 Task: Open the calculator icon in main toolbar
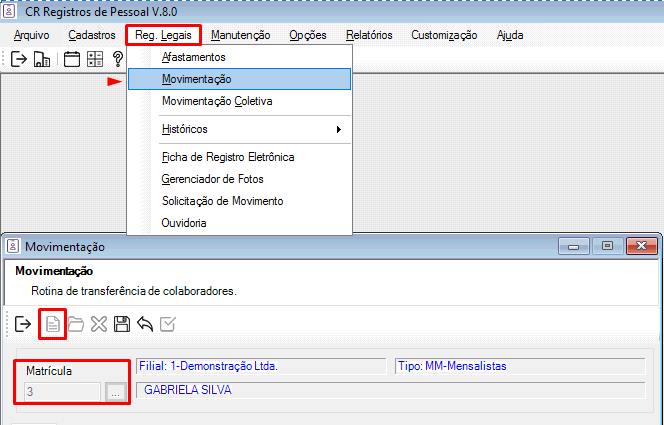tap(95, 59)
